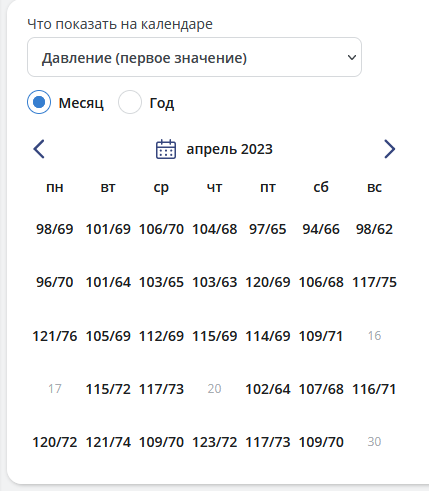Pick empty day 16 in calendar
The height and width of the screenshot is (491, 429).
[x=374, y=336]
